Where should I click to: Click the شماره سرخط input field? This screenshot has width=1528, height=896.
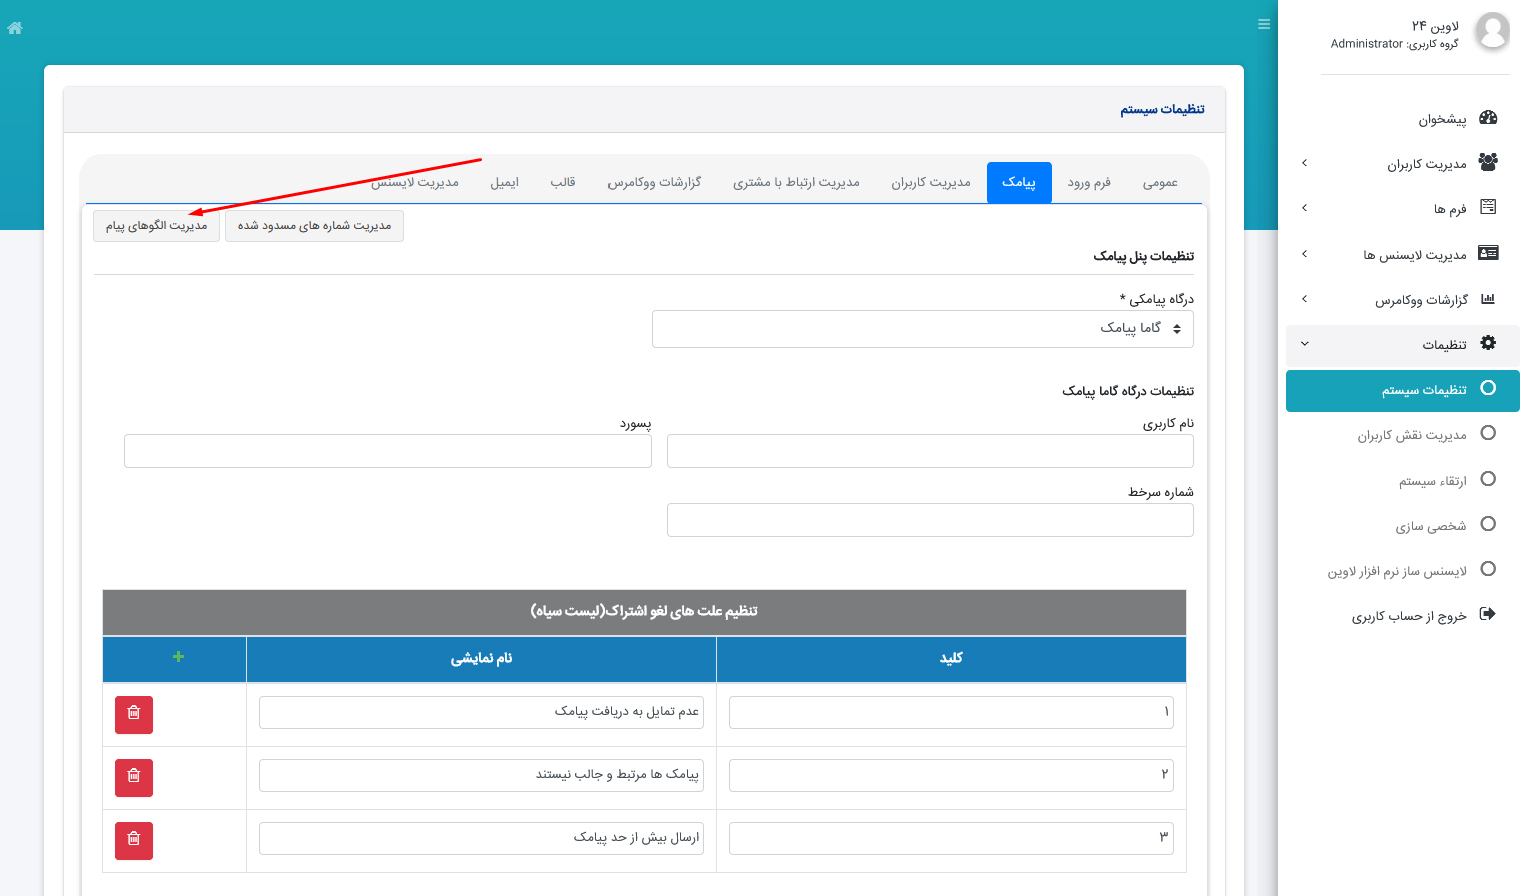[x=930, y=520]
